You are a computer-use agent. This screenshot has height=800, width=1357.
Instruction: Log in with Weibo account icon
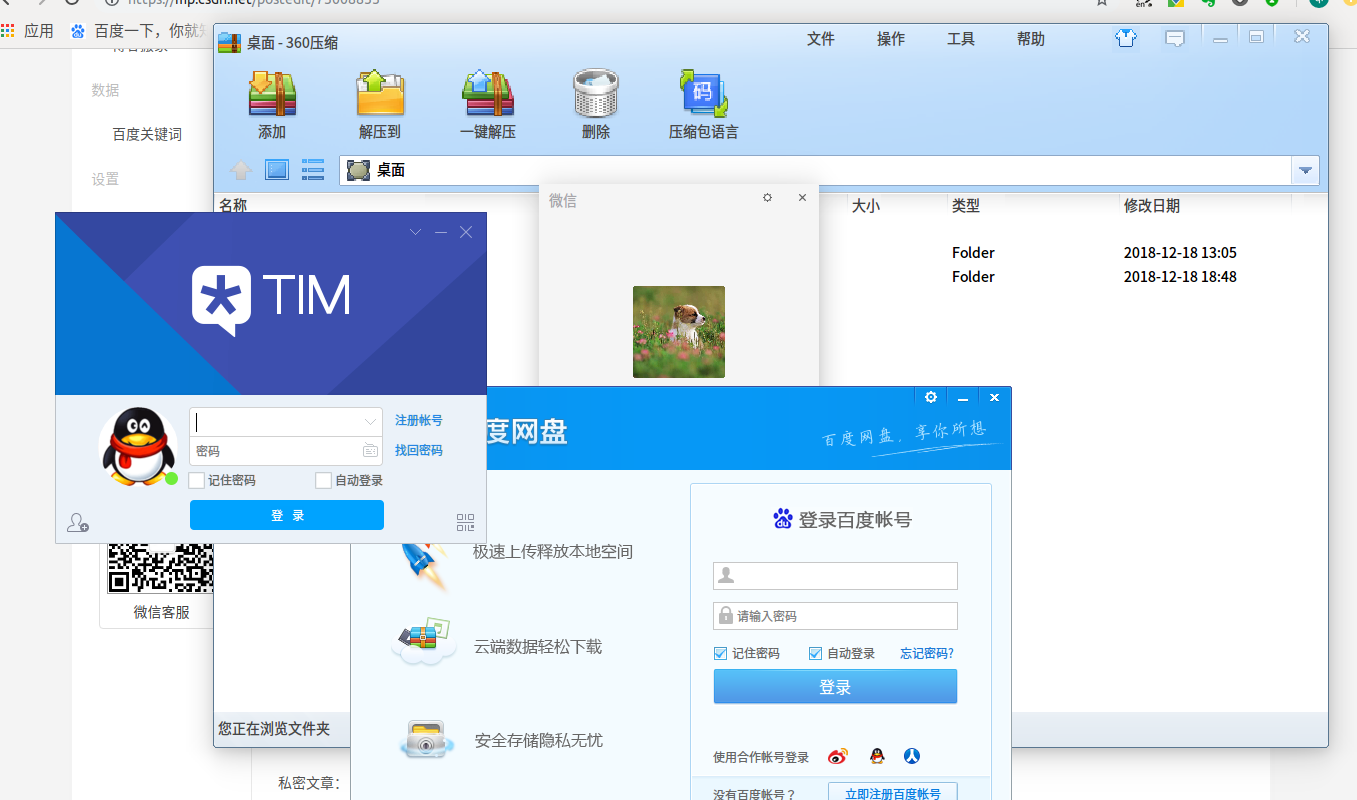pos(838,757)
